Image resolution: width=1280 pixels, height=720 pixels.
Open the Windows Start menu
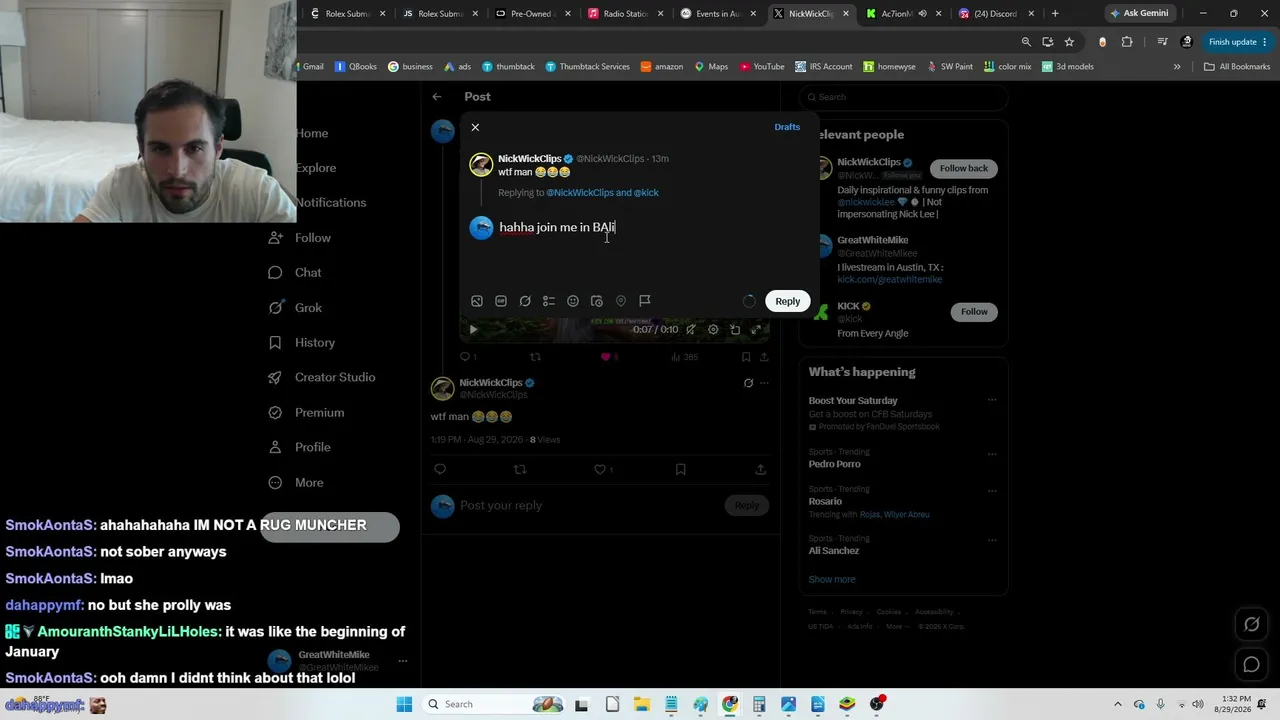(404, 704)
